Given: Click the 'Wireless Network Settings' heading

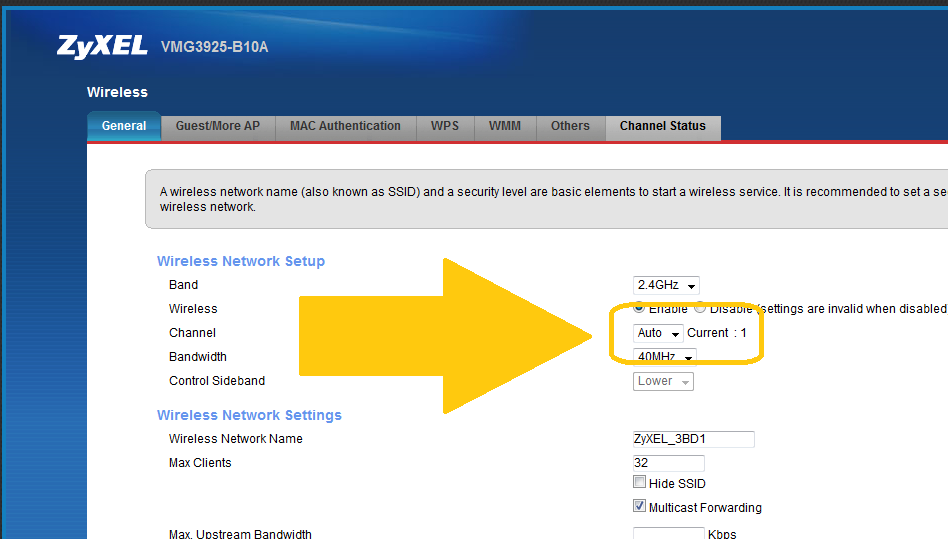Looking at the screenshot, I should pyautogui.click(x=249, y=415).
